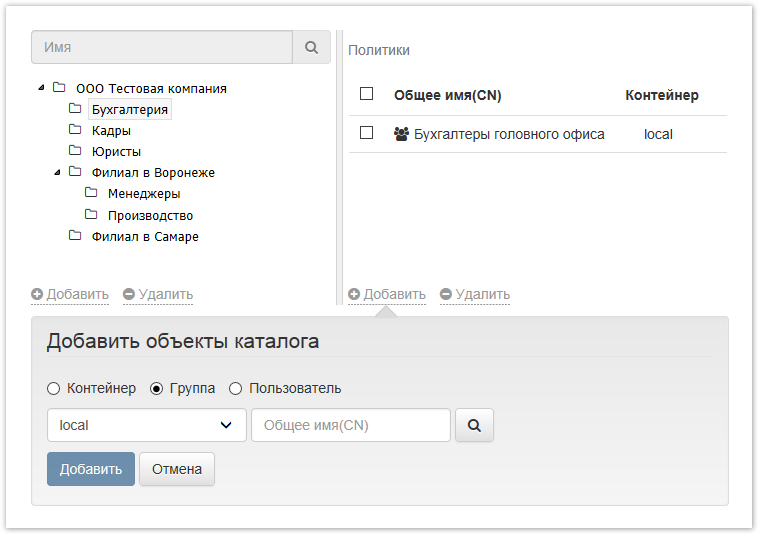Click the group icon for Бухгалтеры головного офиса
The image size is (758, 534).
(401, 133)
